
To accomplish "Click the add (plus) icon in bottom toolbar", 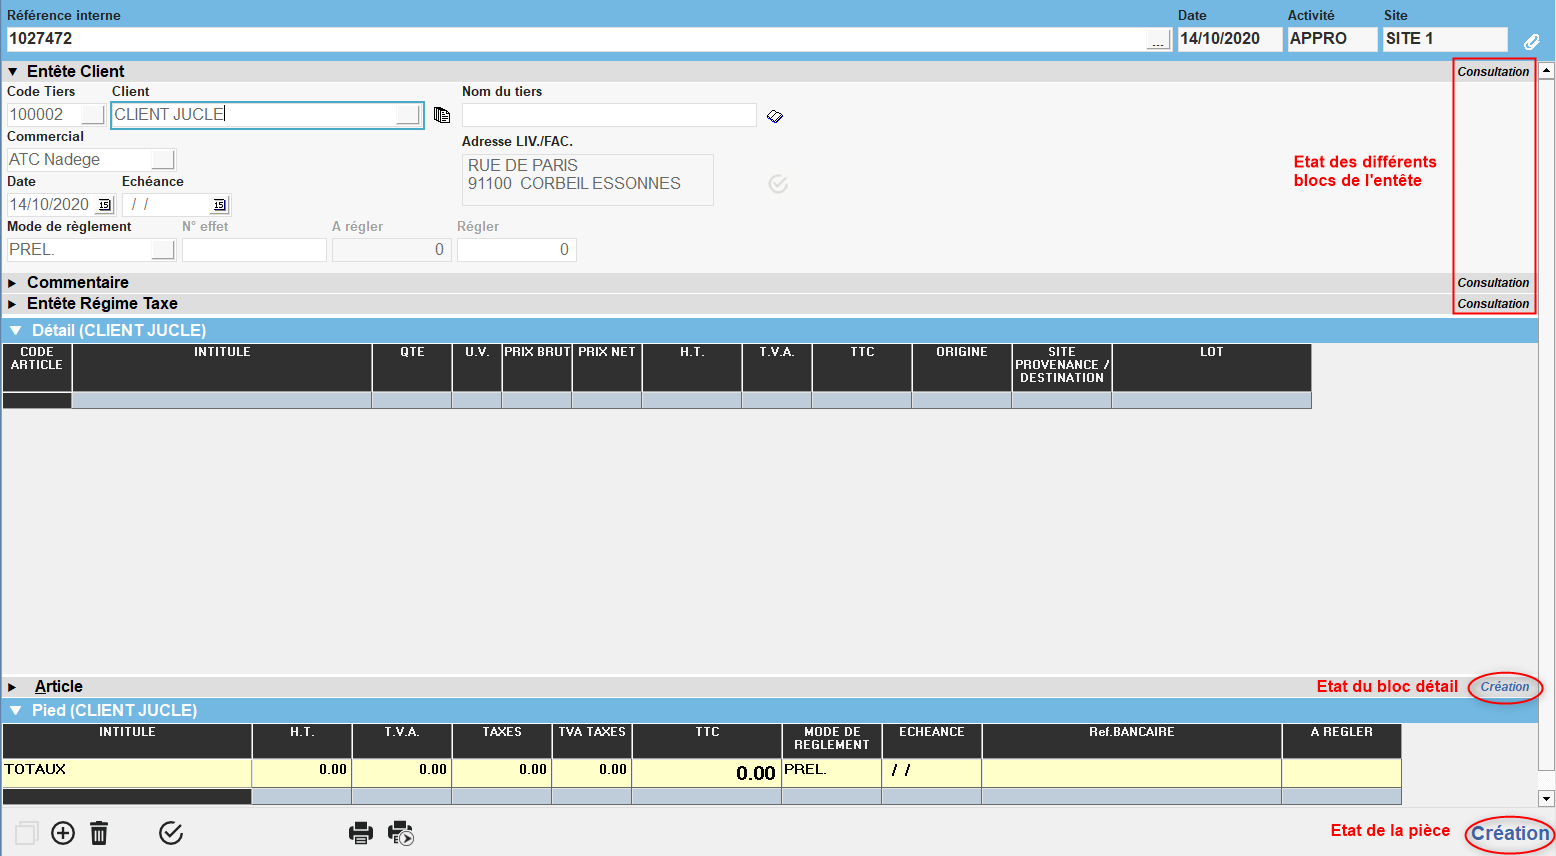I will coord(63,833).
